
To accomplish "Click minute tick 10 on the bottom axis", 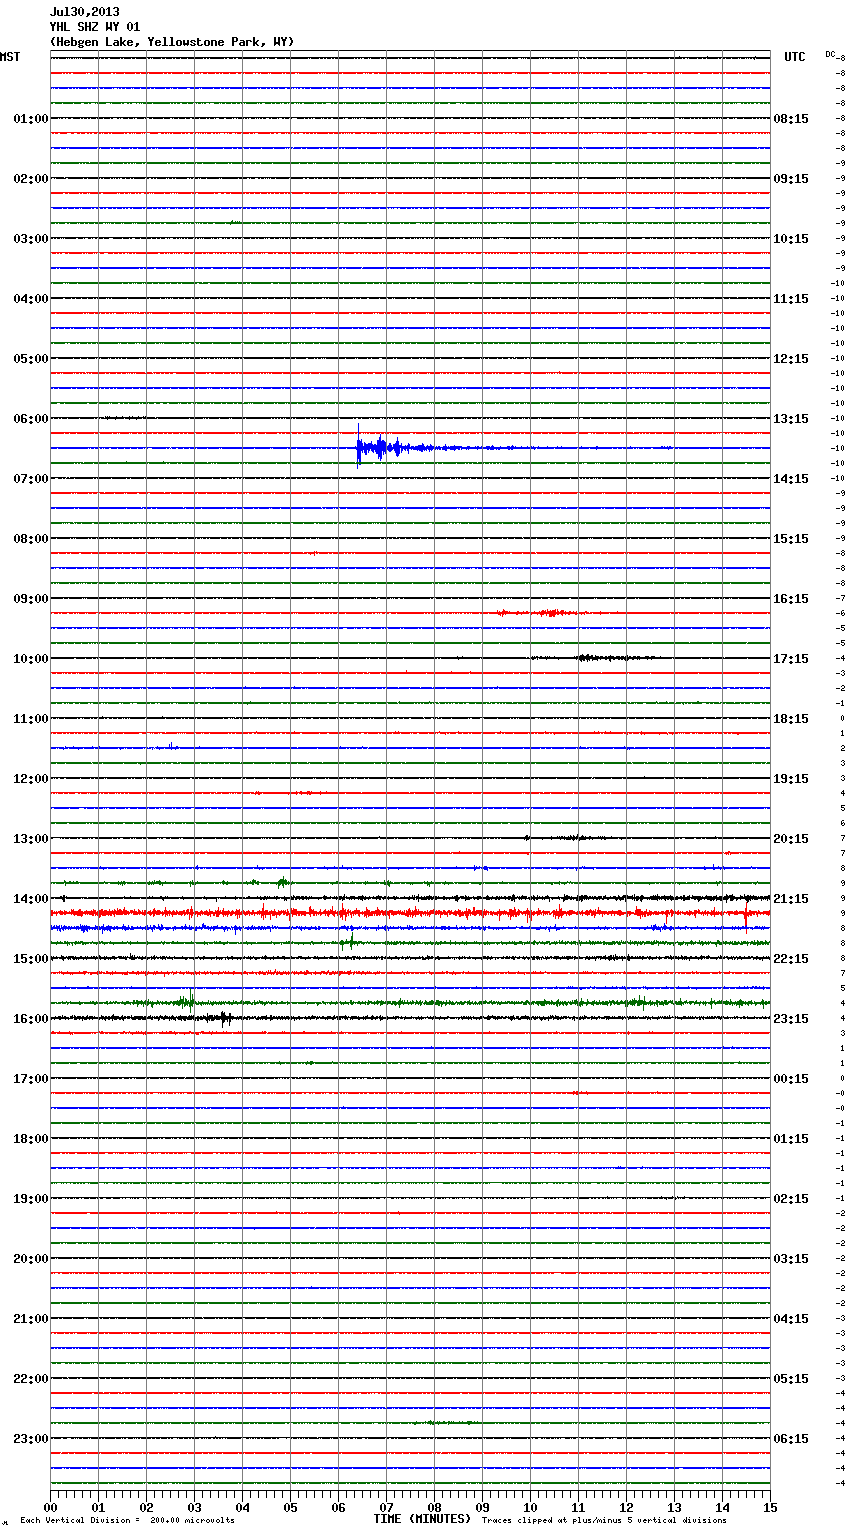I will (x=530, y=1507).
